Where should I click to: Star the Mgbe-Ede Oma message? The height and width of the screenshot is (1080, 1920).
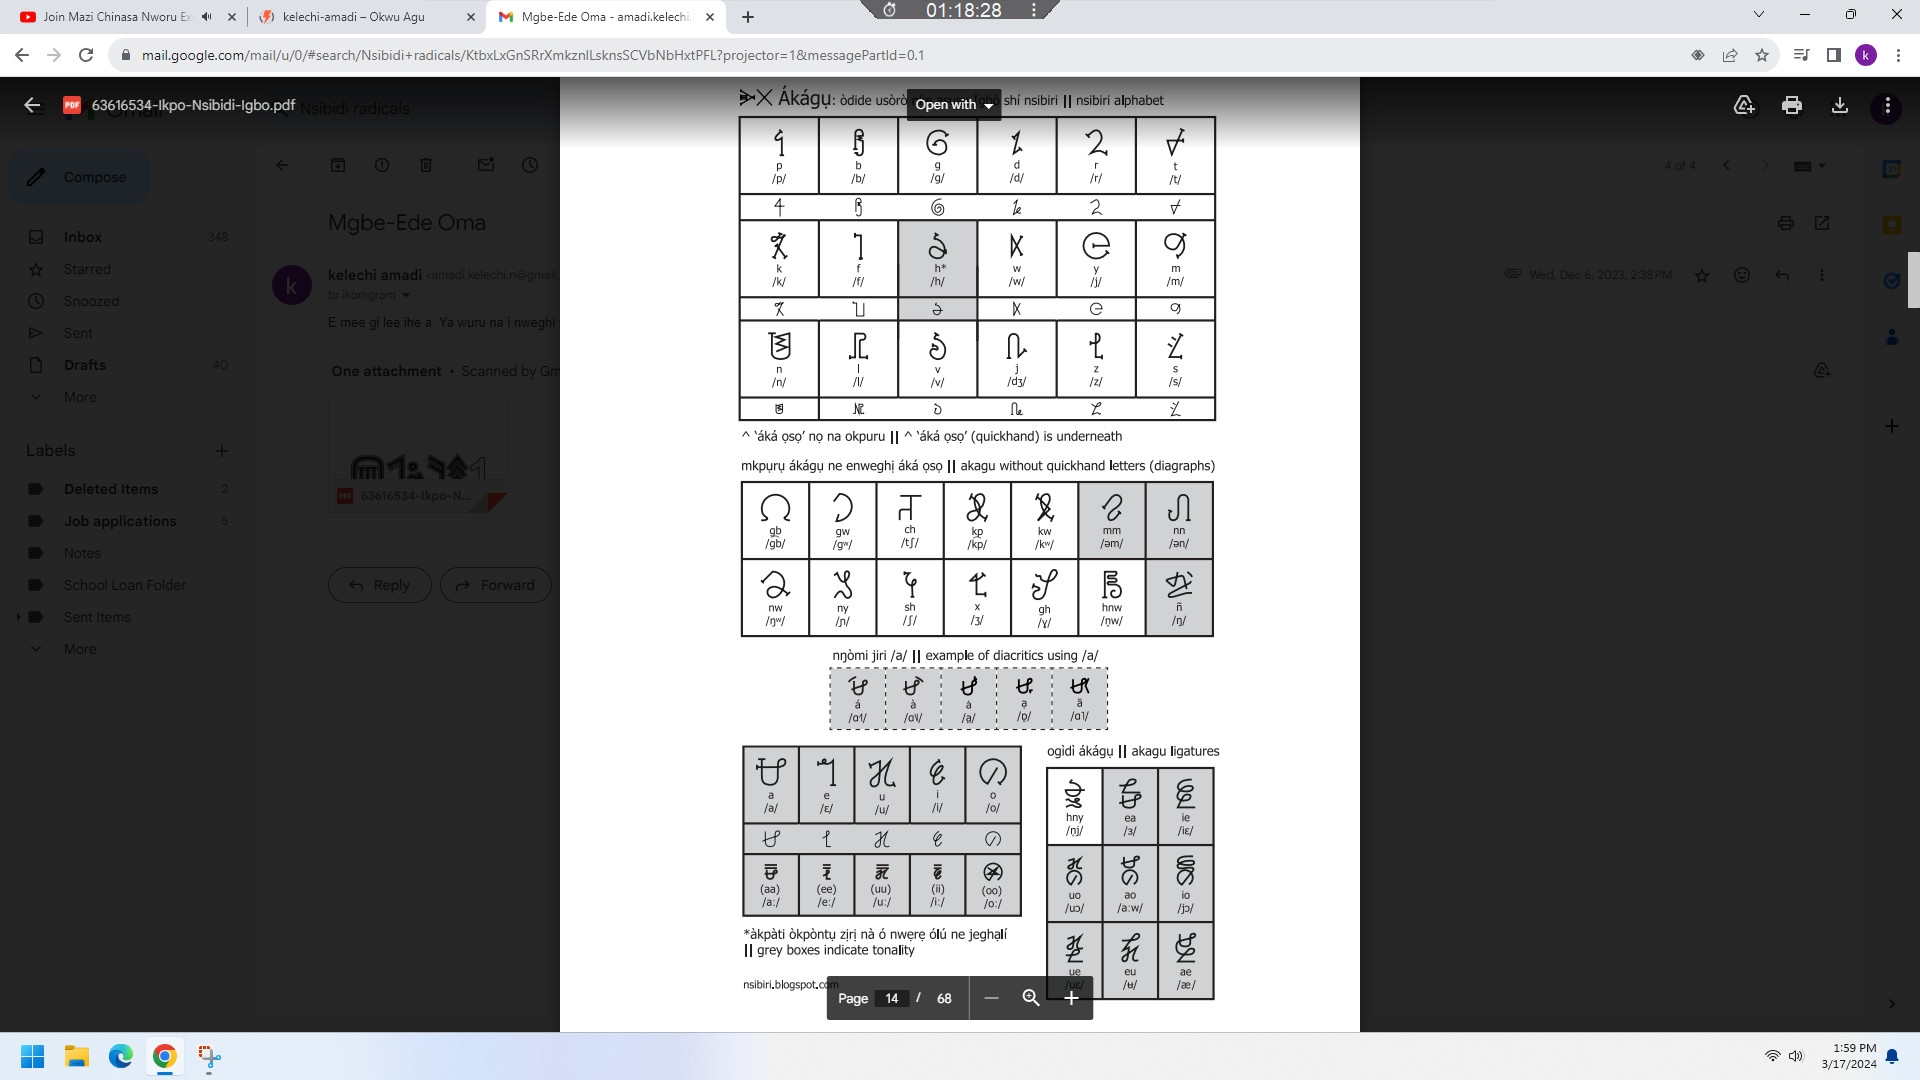tap(1702, 275)
